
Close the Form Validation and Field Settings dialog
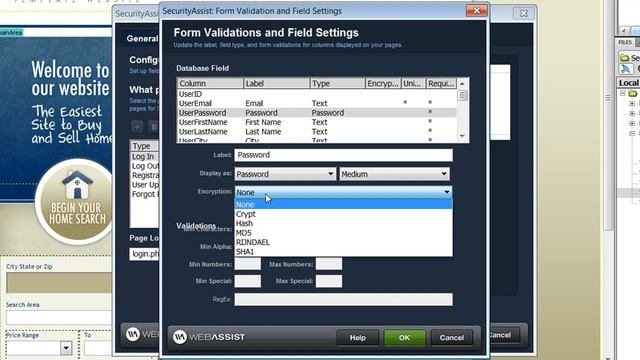pos(476,11)
